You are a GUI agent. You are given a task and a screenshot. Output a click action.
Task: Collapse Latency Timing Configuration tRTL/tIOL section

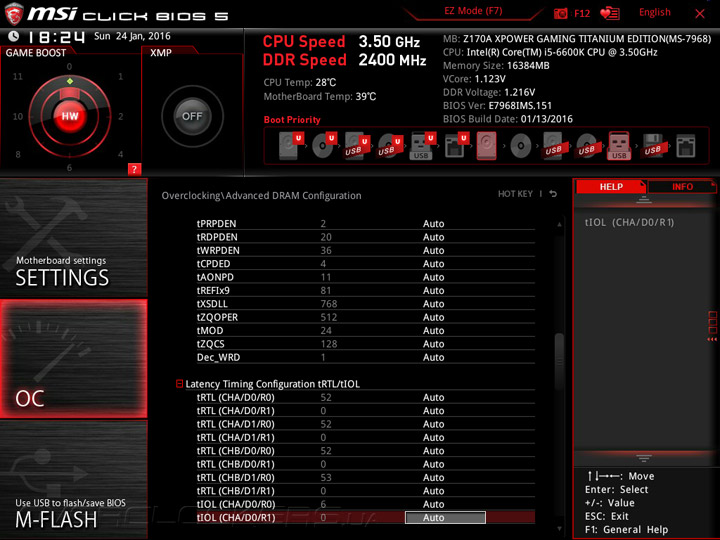[180, 383]
